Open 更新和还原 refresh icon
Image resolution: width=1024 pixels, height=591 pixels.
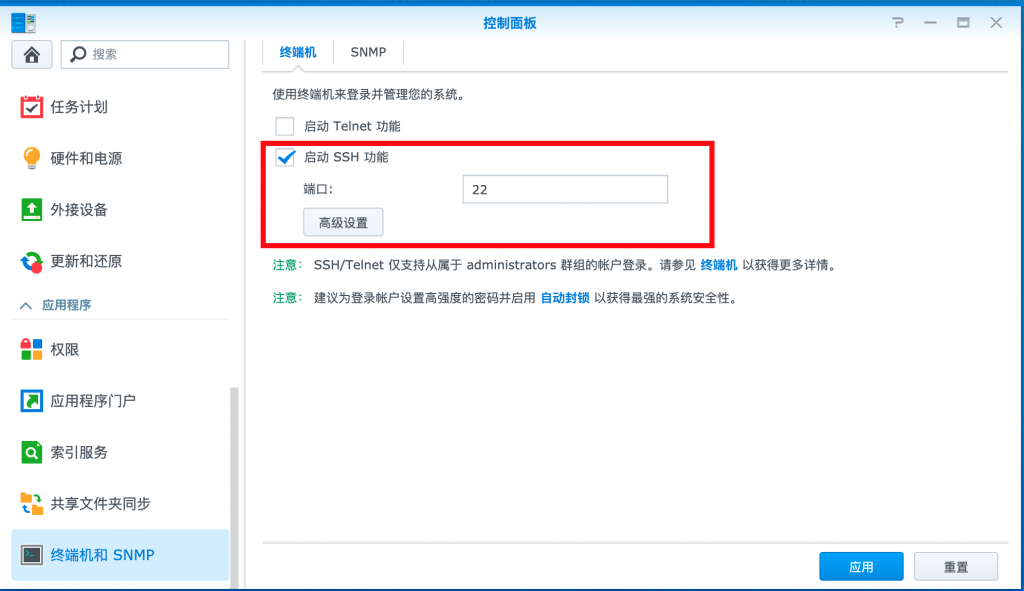pos(32,262)
